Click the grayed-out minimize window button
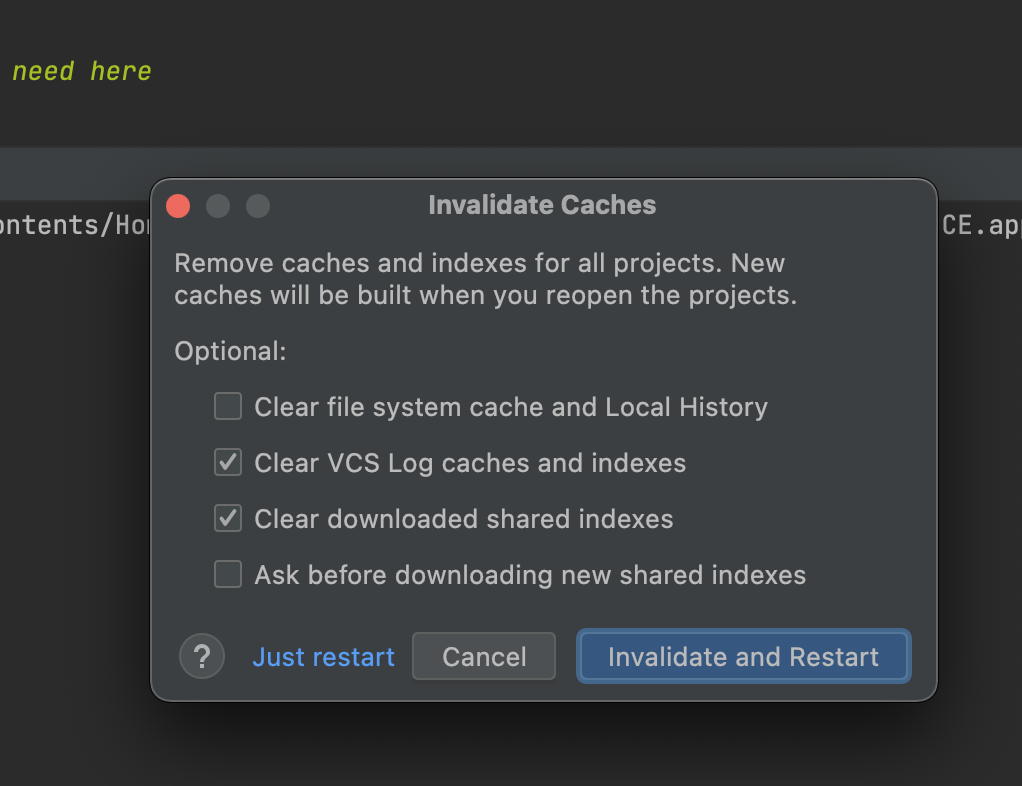 coord(218,206)
